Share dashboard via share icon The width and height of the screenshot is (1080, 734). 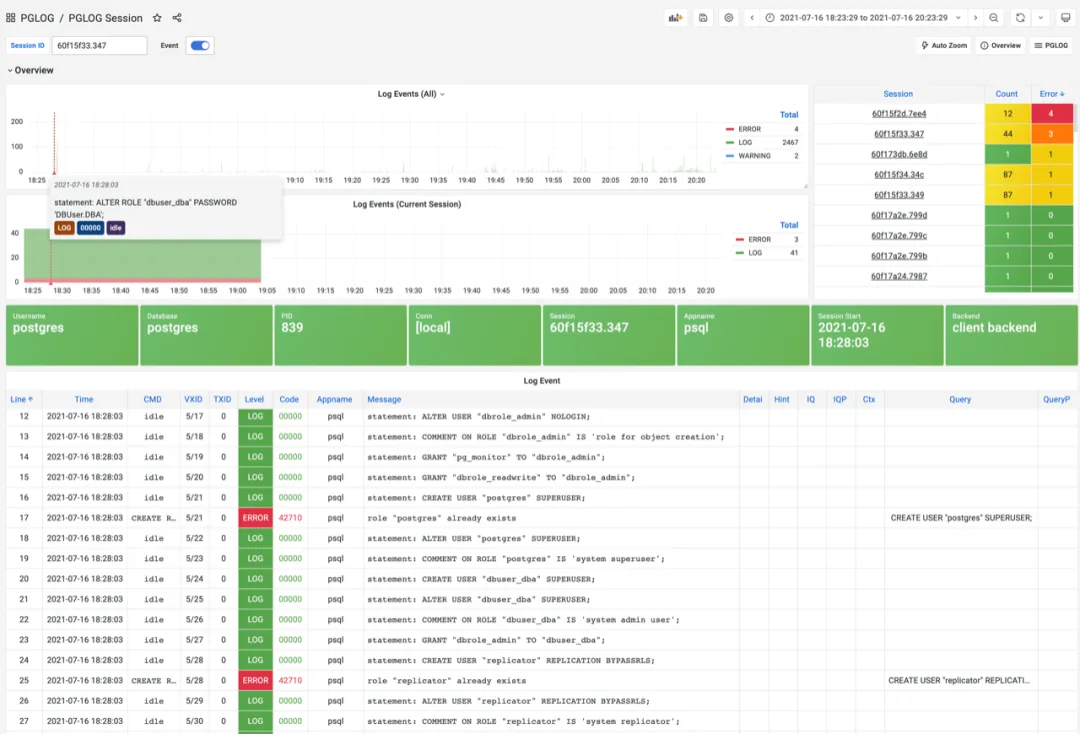point(177,18)
